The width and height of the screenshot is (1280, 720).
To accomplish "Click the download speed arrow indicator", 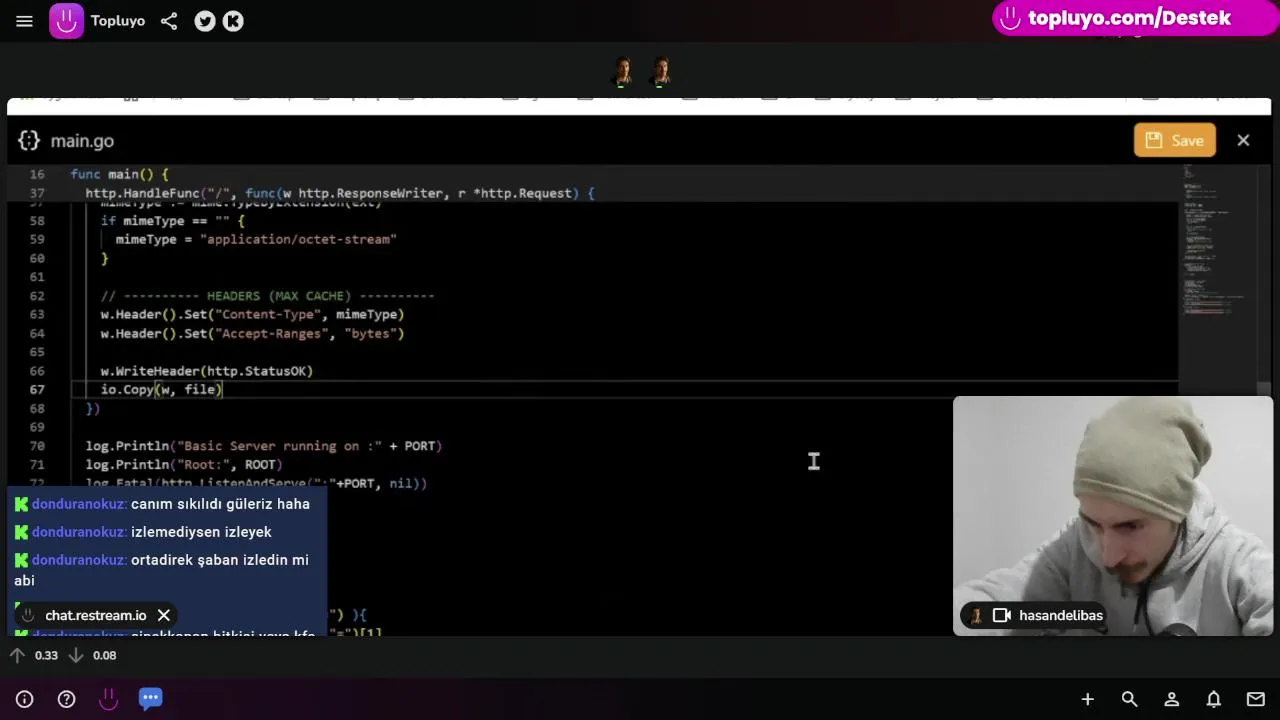I will [x=75, y=655].
